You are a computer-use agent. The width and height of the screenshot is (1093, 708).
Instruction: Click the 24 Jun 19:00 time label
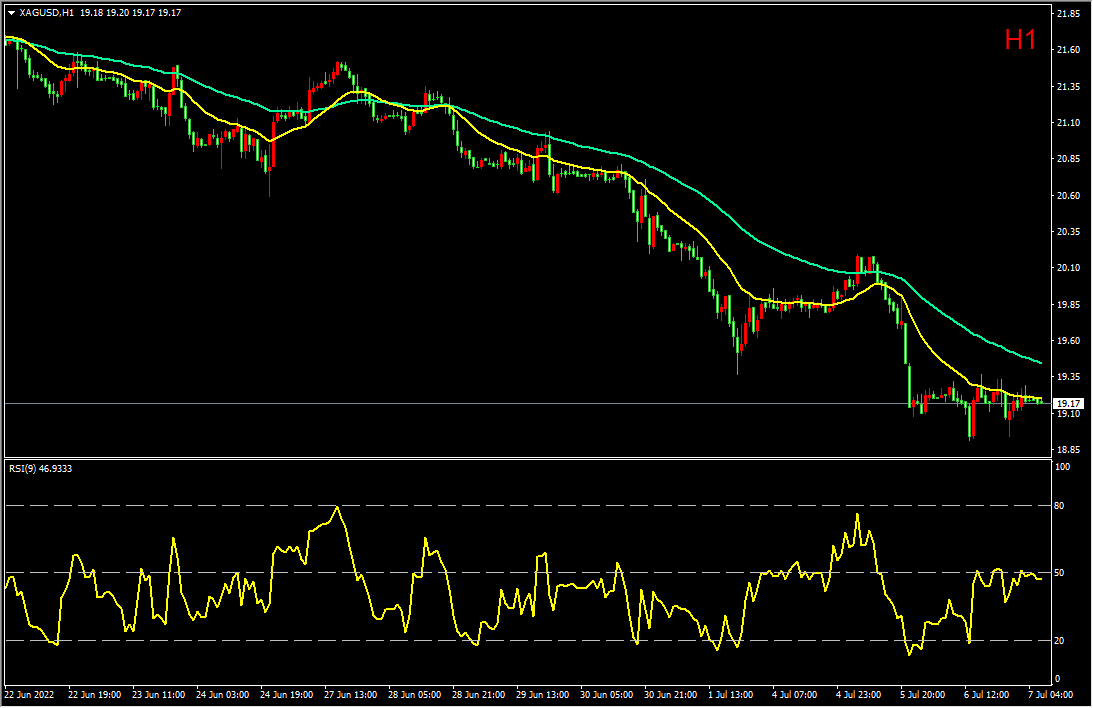tap(286, 695)
